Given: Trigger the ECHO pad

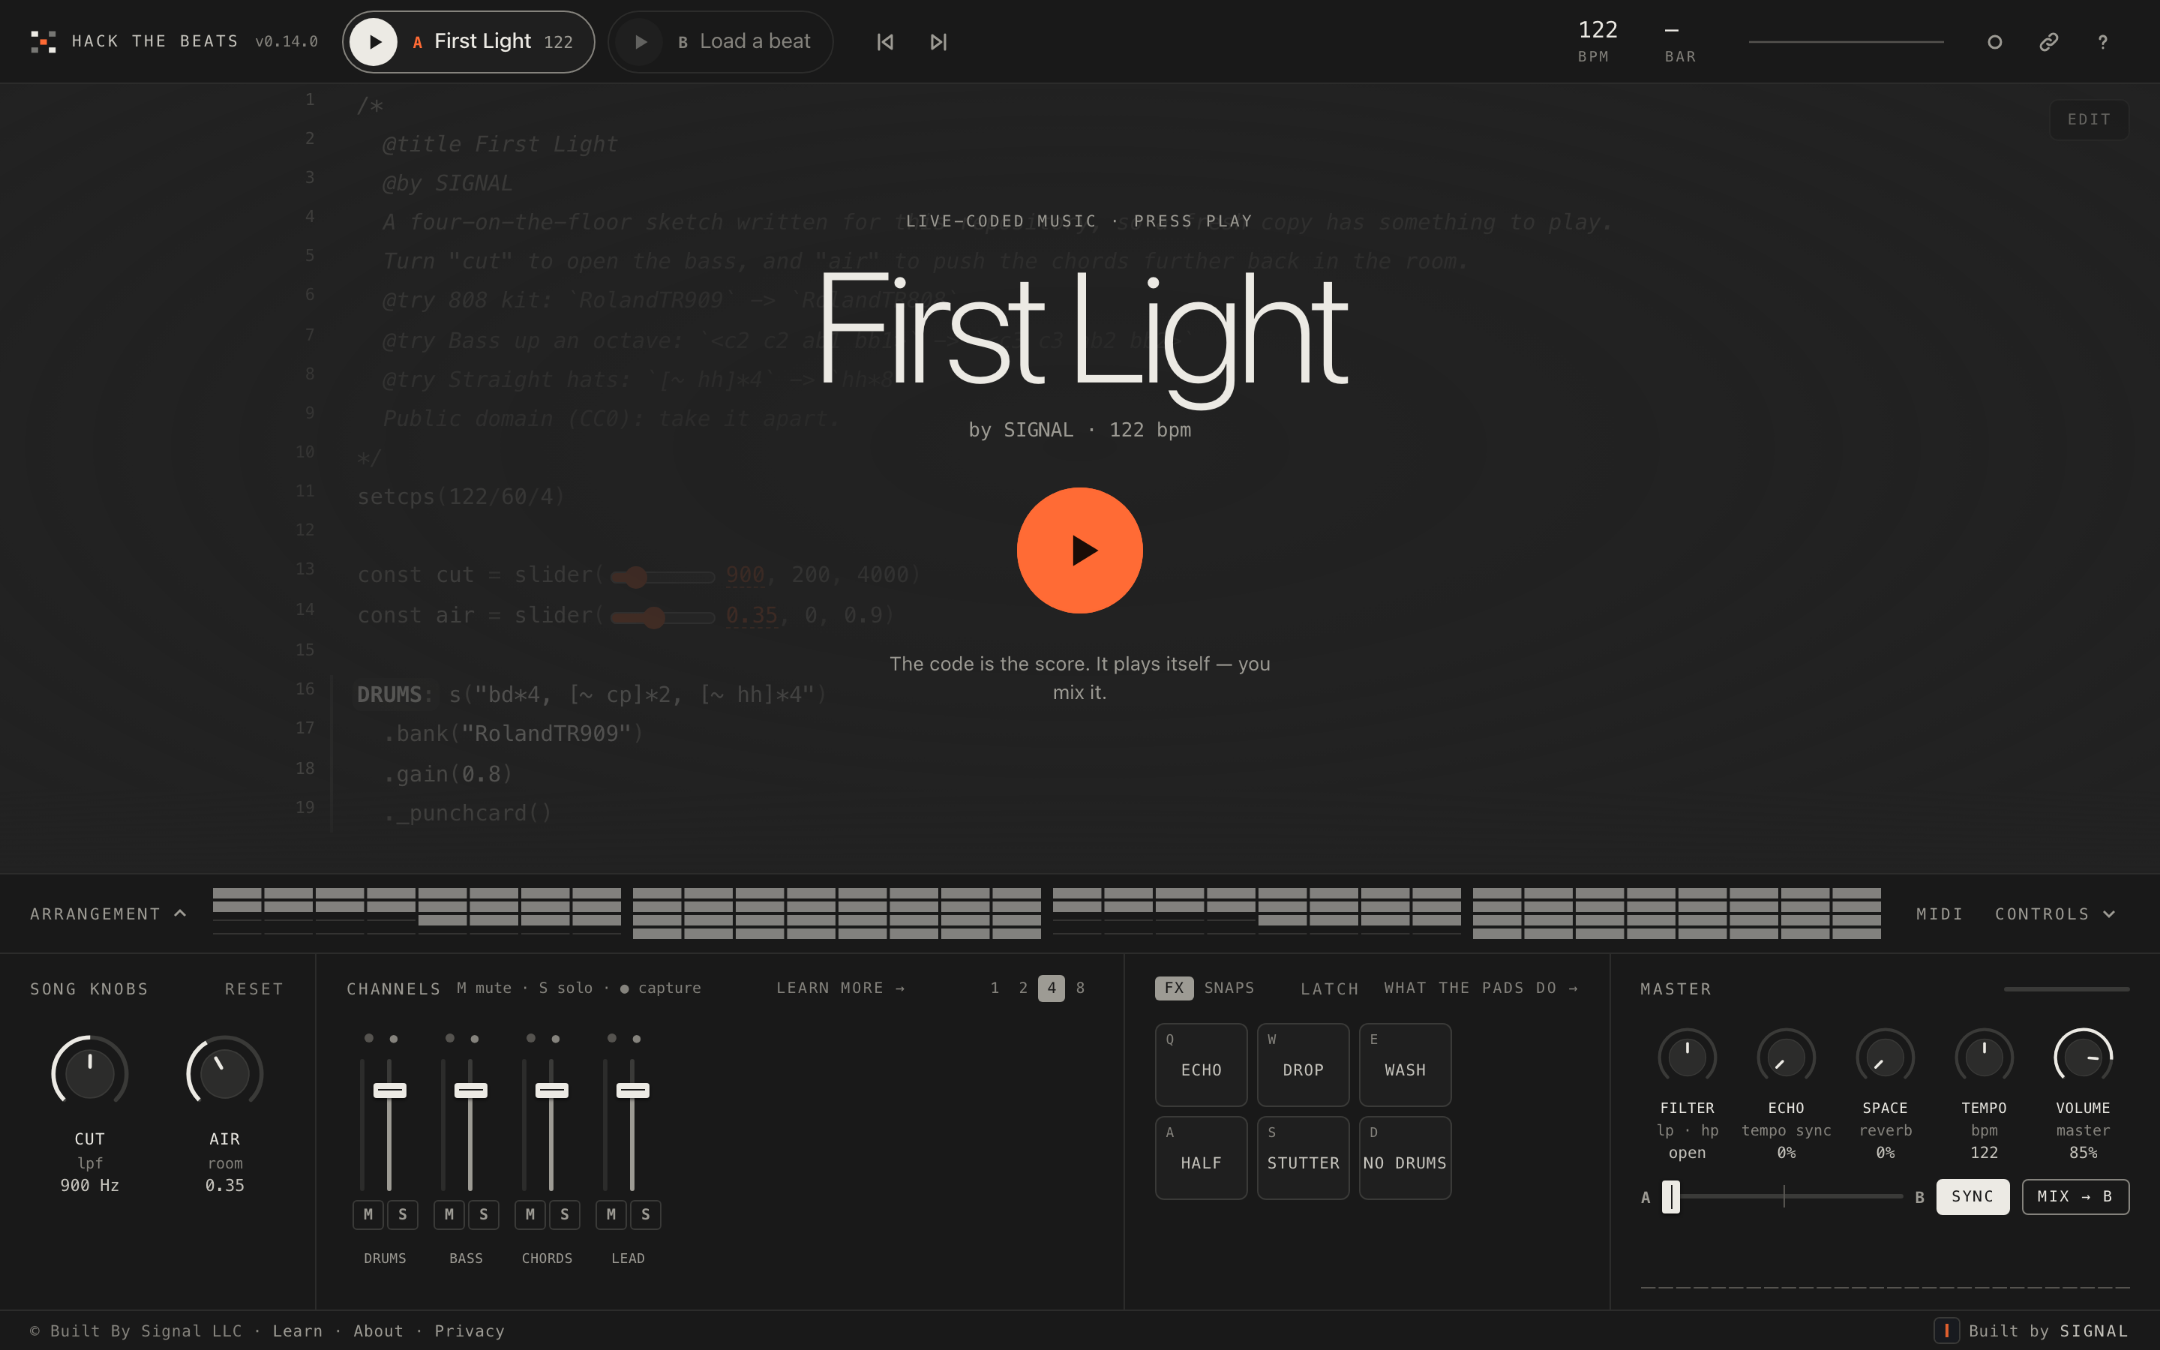Looking at the screenshot, I should [x=1201, y=1064].
